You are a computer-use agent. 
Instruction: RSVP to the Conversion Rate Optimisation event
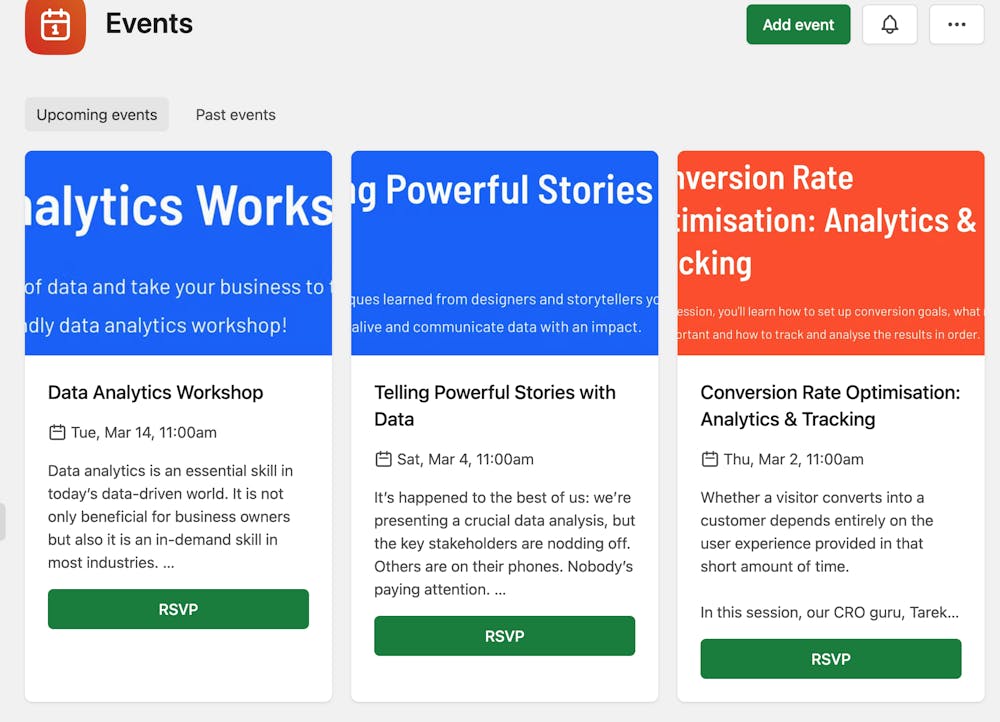tap(830, 659)
